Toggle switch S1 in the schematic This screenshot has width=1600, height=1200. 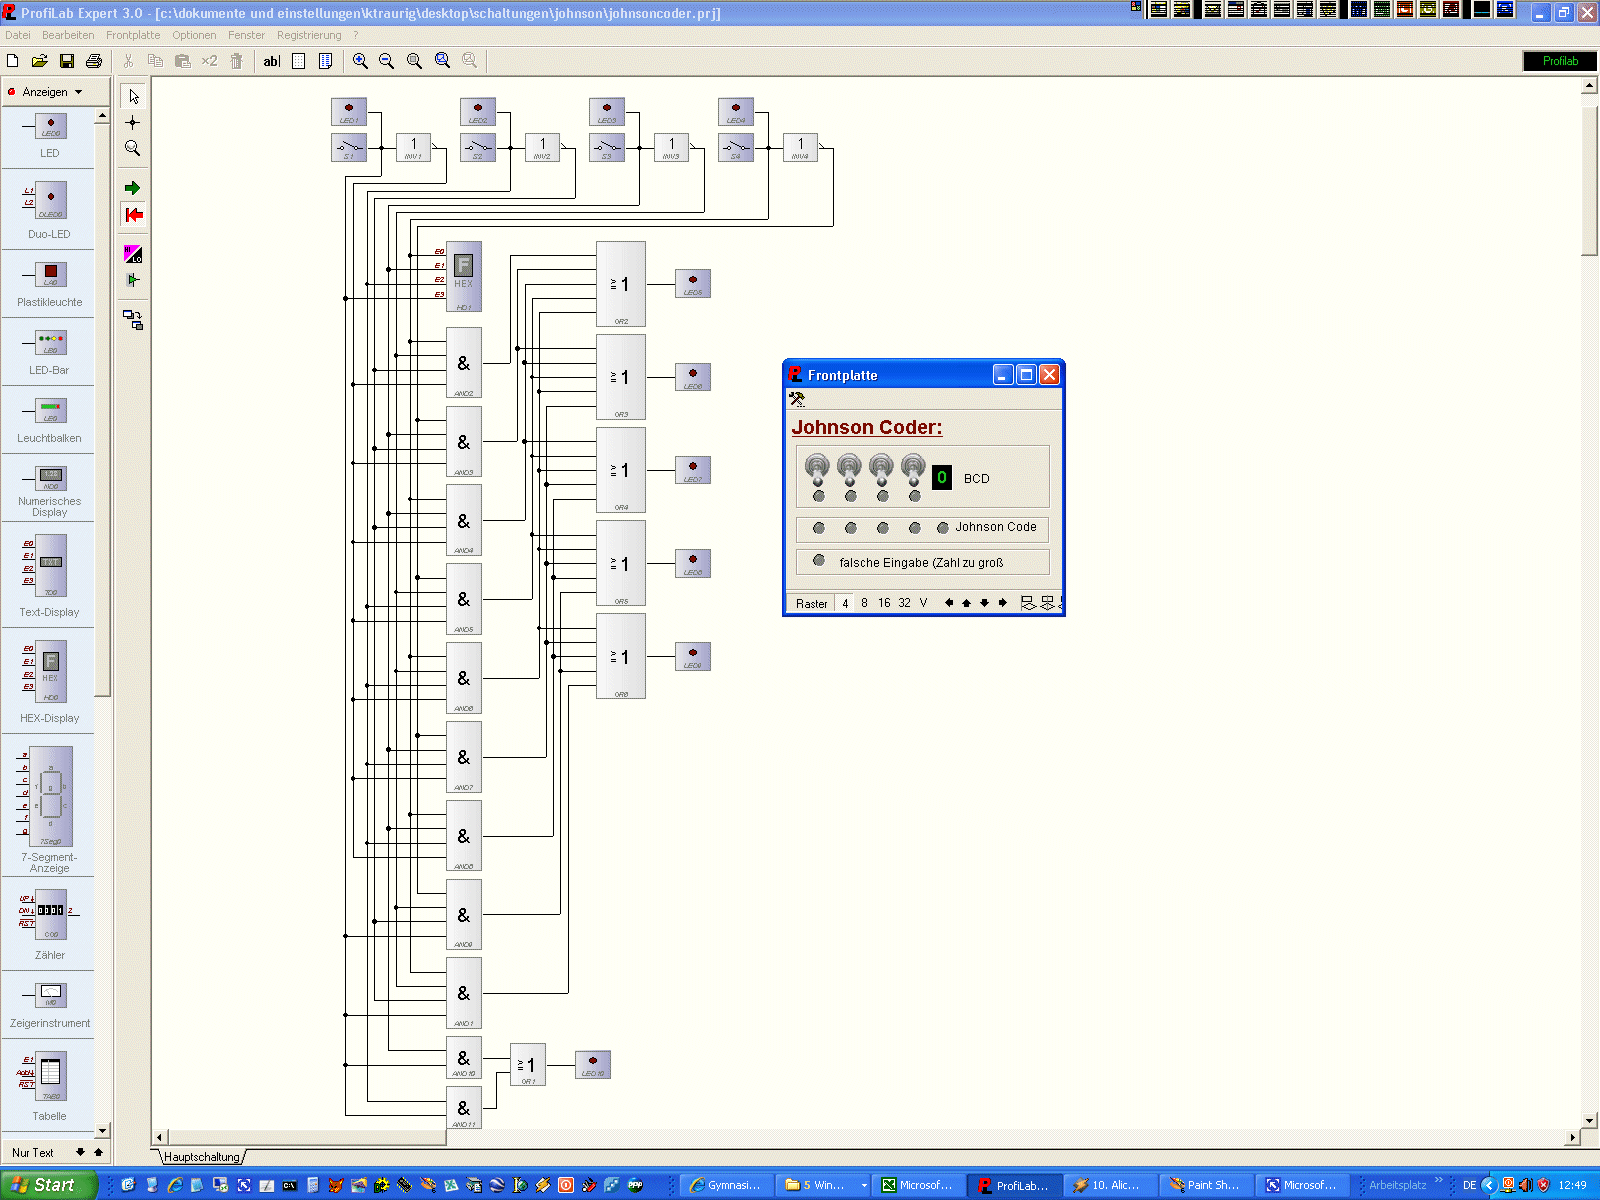[x=349, y=148]
